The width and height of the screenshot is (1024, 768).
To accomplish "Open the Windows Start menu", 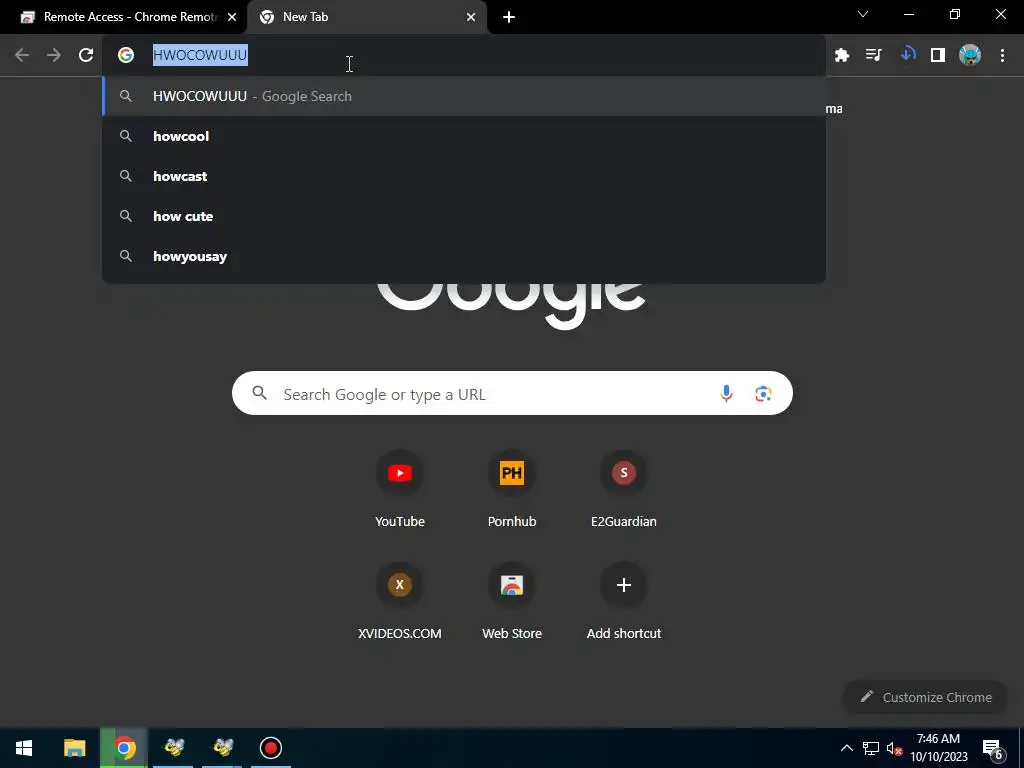I will coord(24,748).
